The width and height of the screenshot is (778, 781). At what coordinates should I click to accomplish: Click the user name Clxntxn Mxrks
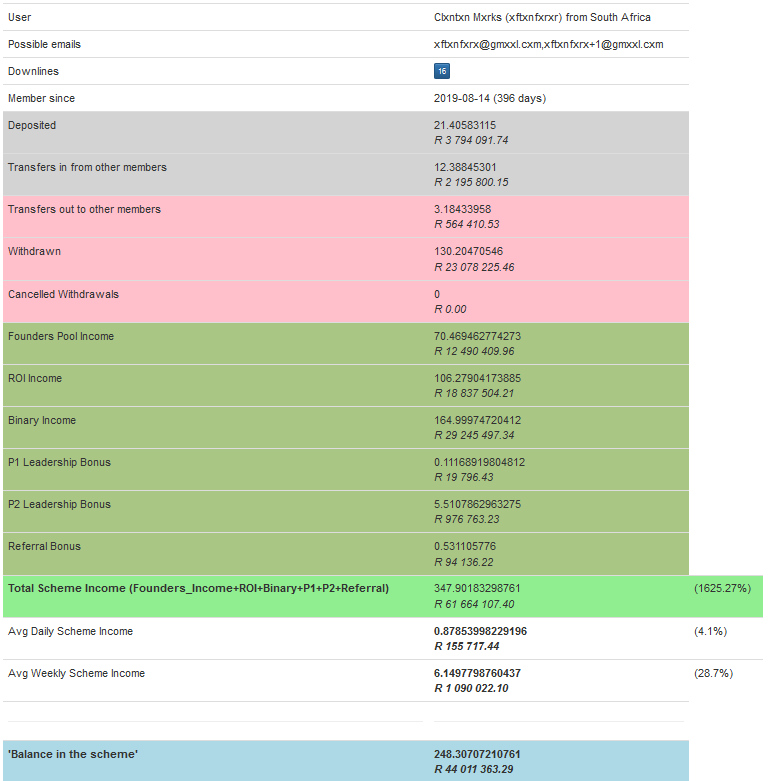468,17
